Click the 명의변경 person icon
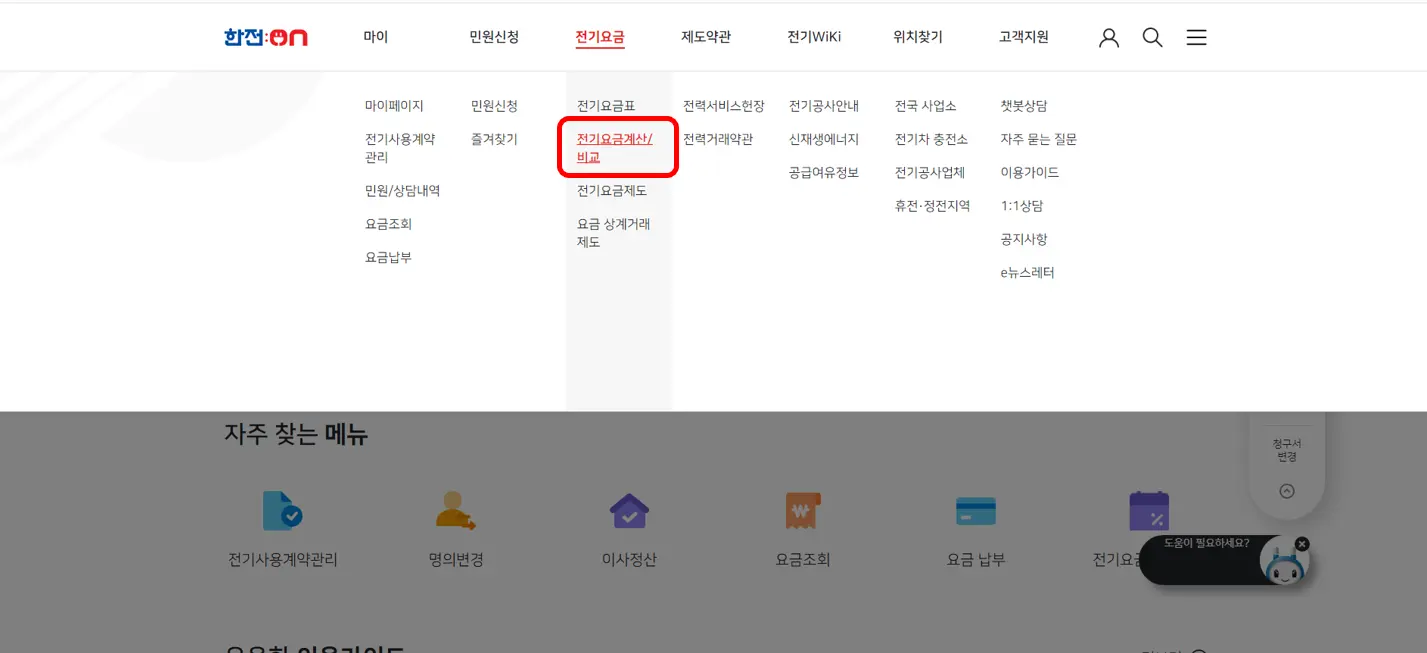 453,513
